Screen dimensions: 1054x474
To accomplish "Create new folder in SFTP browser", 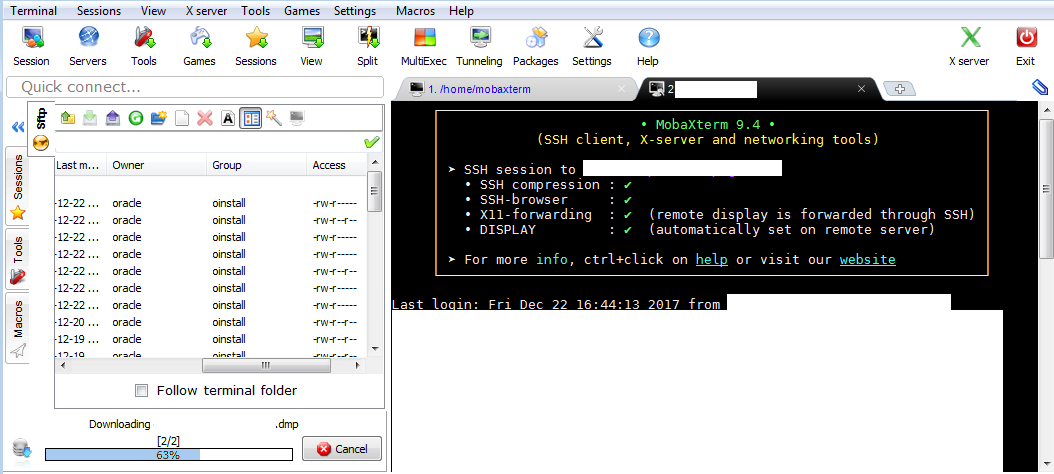I will tap(159, 118).
